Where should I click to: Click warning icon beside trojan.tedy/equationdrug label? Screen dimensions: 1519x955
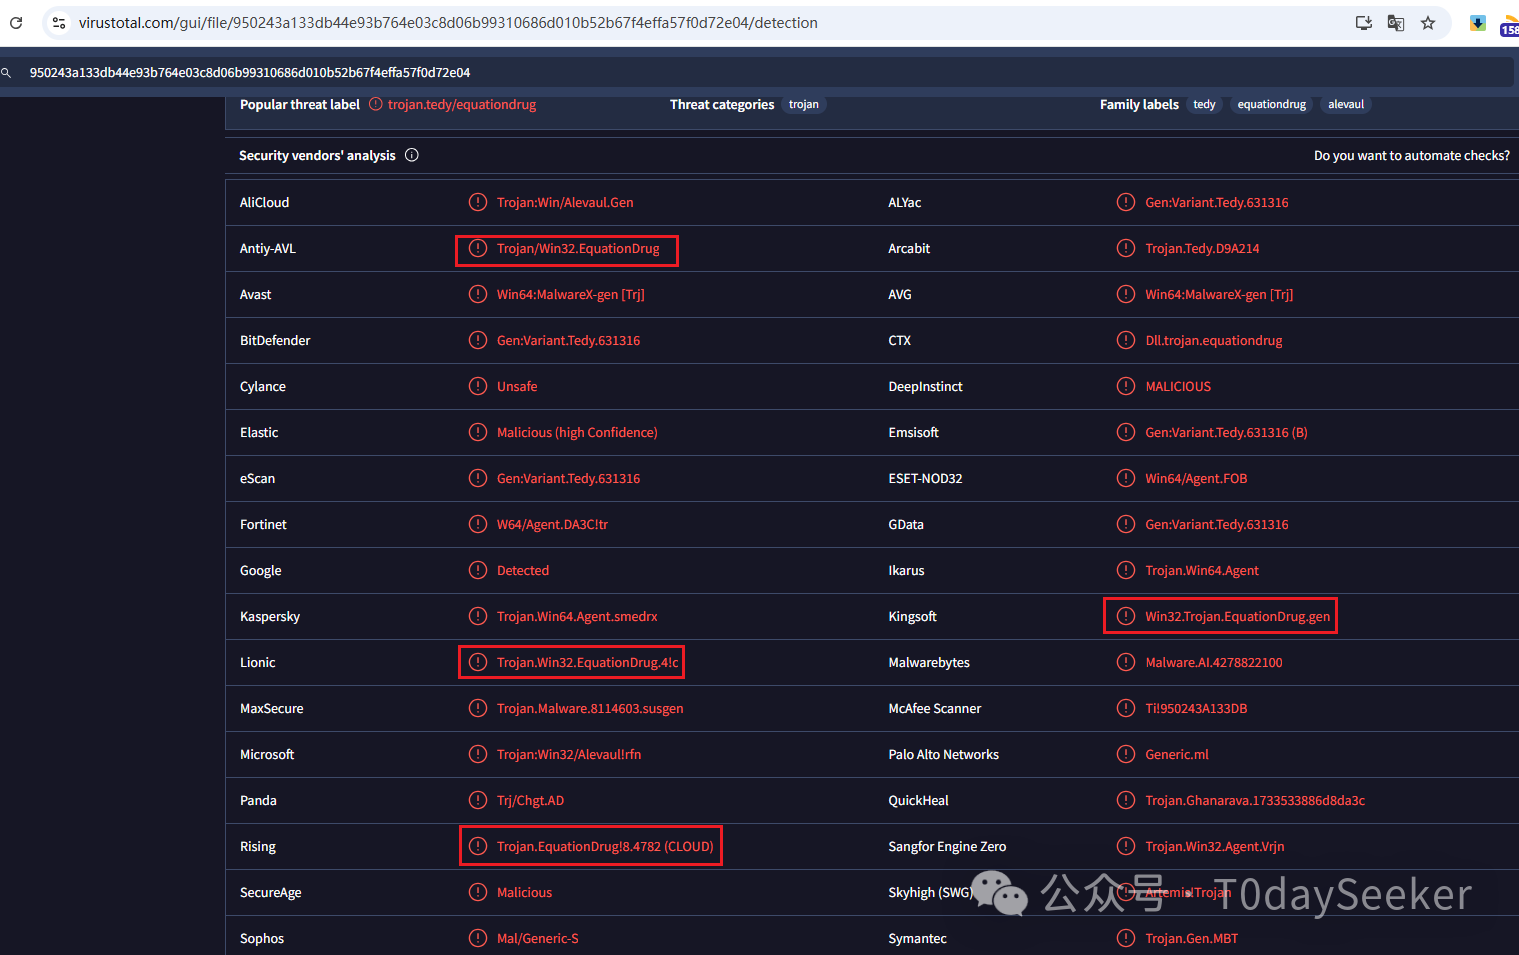point(376,104)
